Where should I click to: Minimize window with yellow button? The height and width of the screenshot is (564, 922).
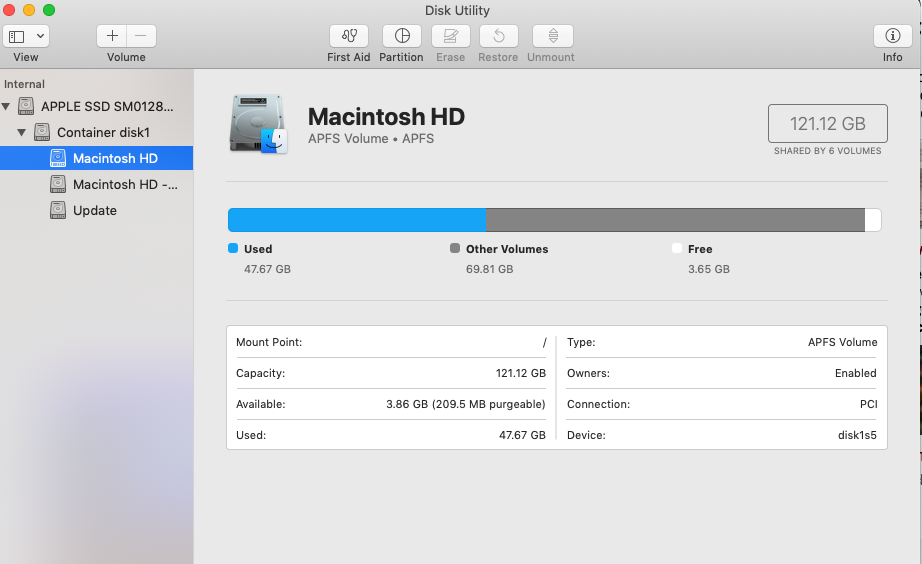point(29,10)
